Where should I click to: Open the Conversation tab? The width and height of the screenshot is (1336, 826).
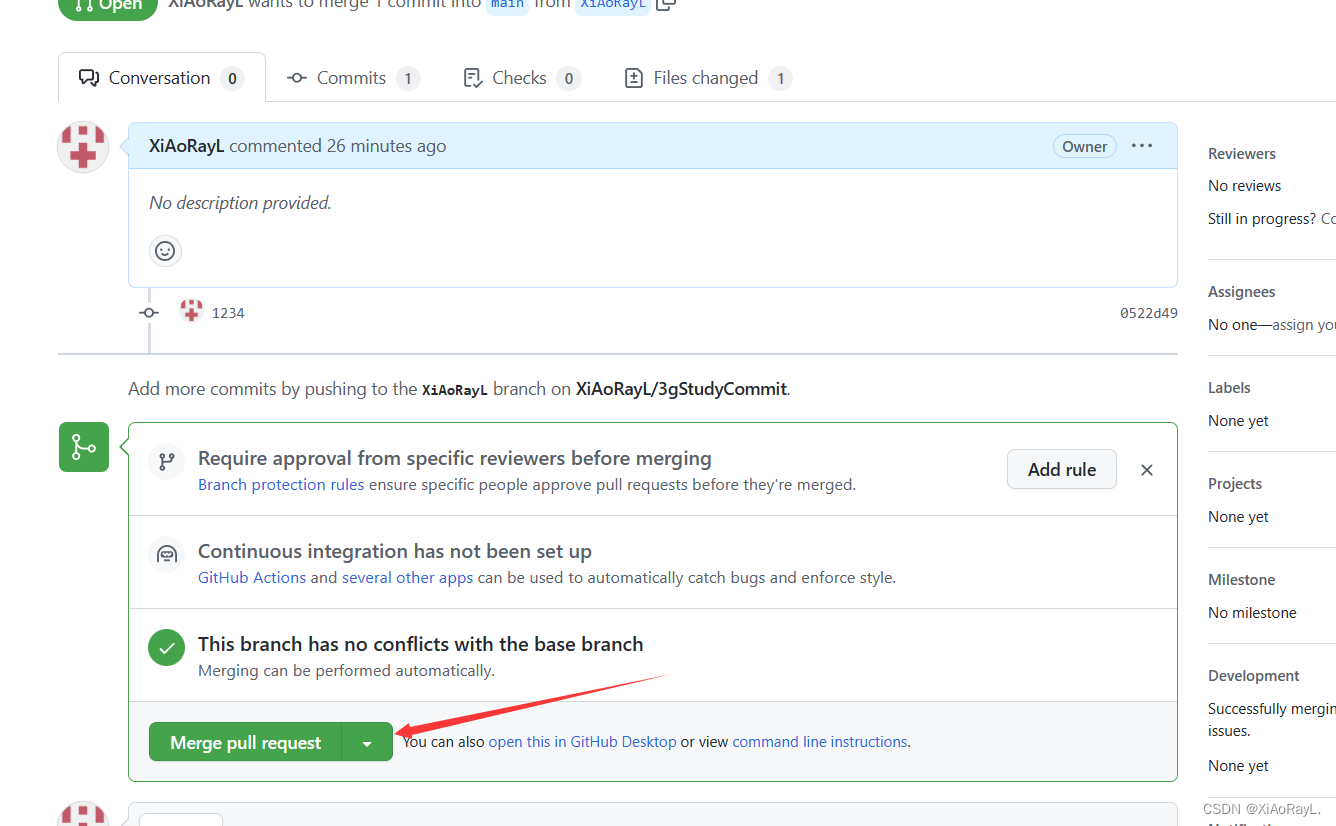162,78
